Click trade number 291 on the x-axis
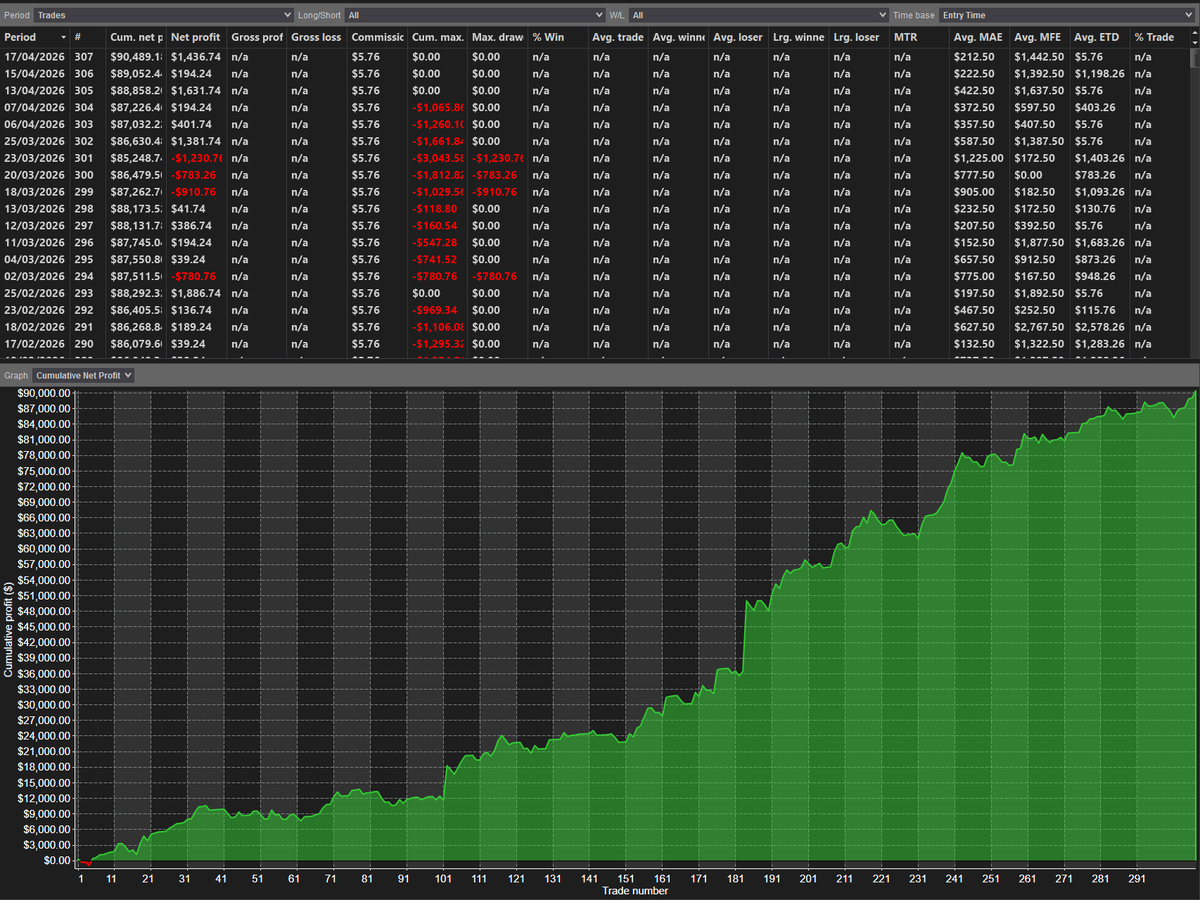This screenshot has height=900, width=1200. (1136, 878)
